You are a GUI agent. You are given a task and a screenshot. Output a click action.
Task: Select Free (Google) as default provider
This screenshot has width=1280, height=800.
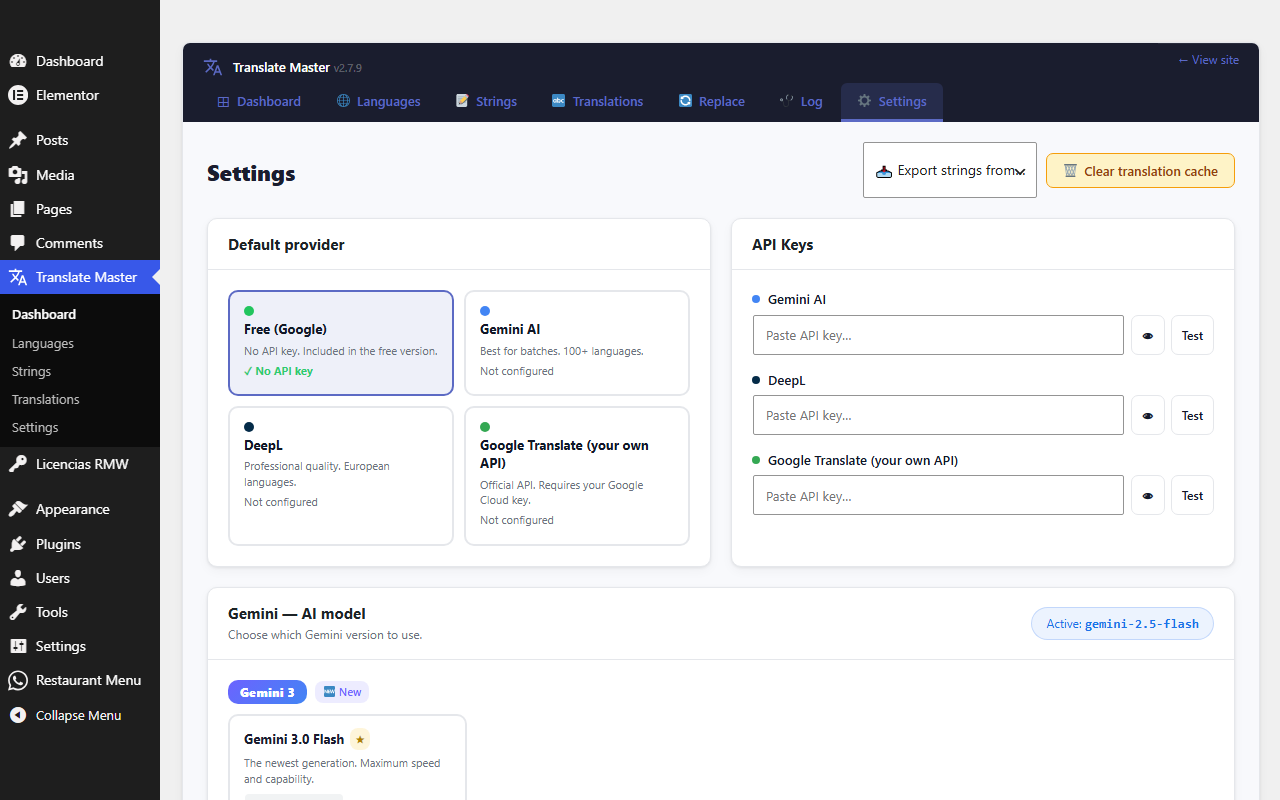[x=341, y=343]
